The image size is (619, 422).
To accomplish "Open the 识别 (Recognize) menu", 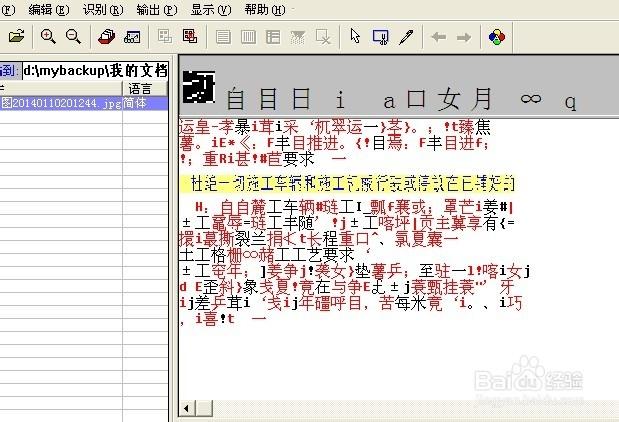I will coord(102,10).
